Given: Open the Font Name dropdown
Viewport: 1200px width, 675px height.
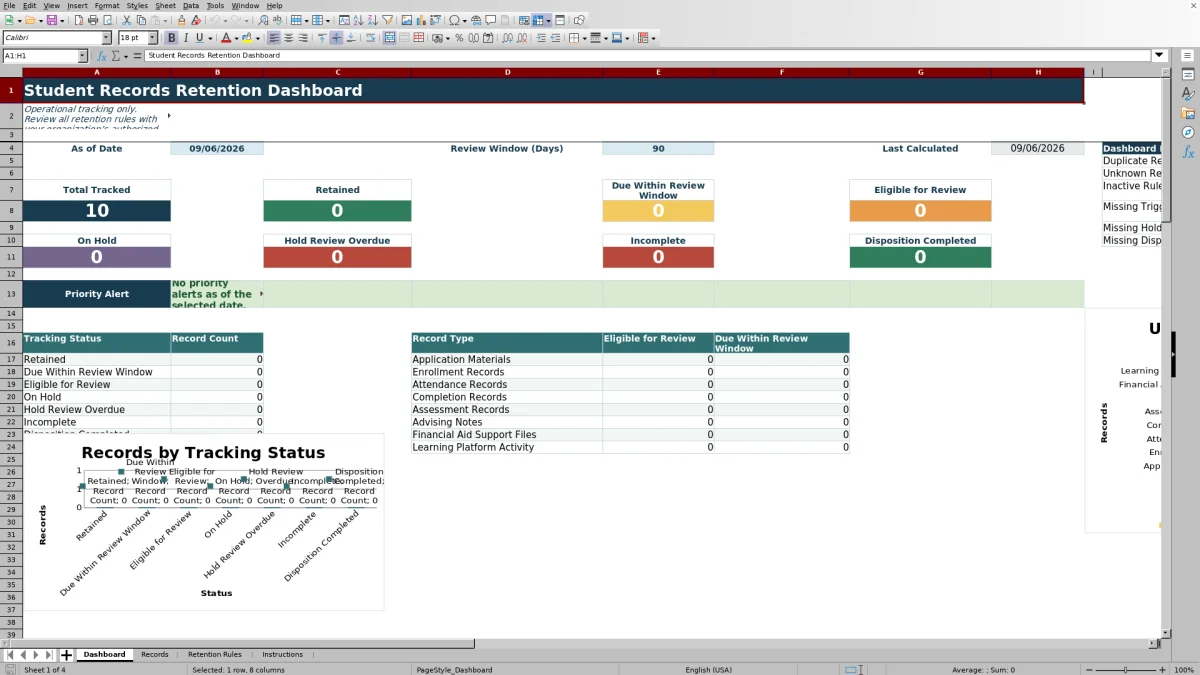Looking at the screenshot, I should point(107,38).
